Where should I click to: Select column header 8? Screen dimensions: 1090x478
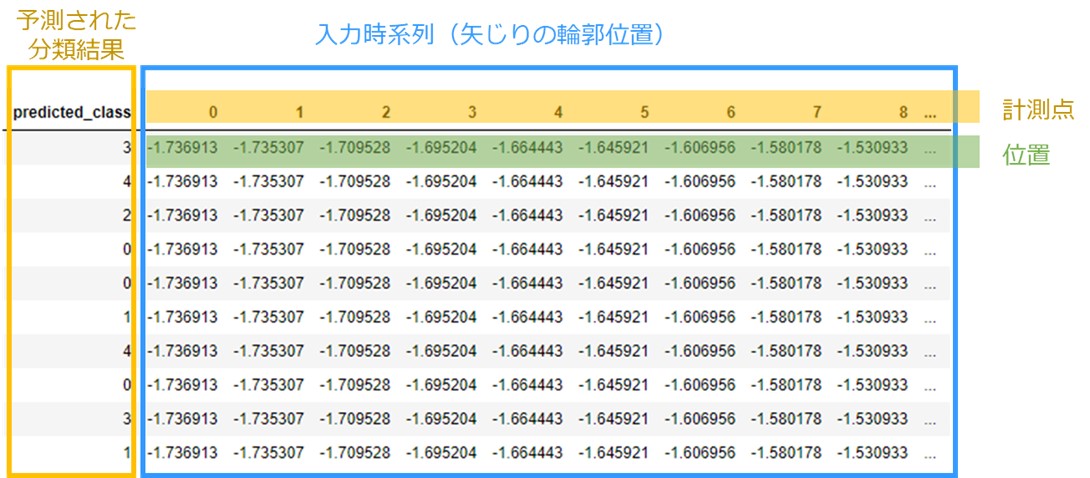pos(903,113)
